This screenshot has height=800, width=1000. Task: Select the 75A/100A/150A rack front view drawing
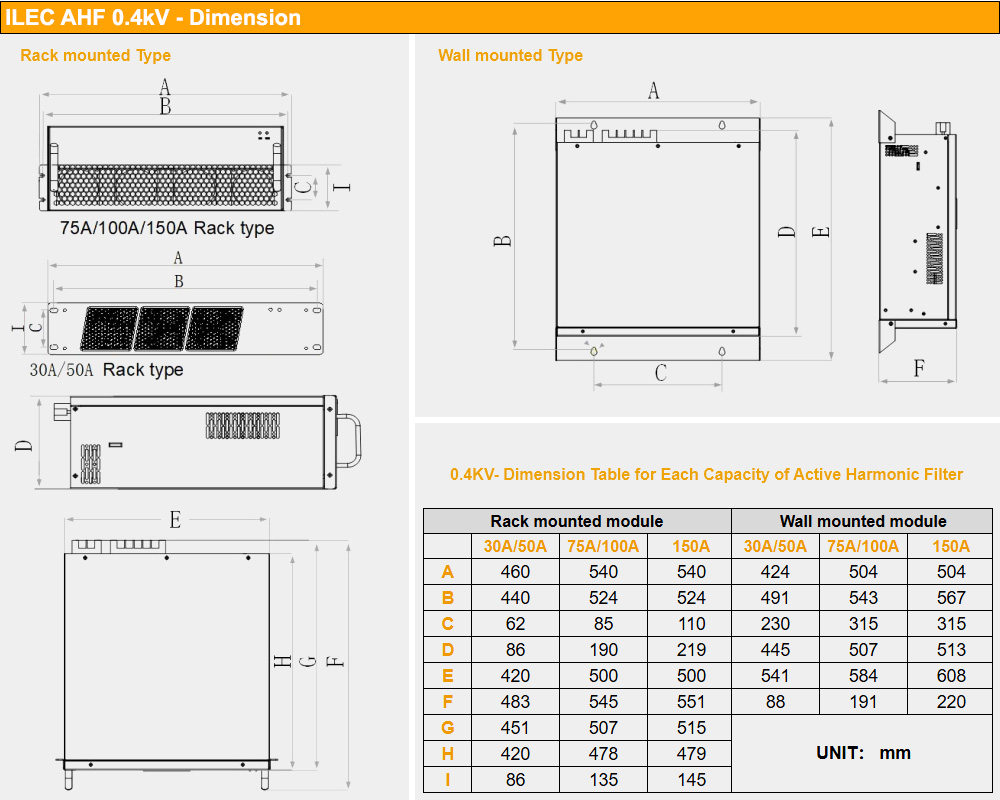[166, 168]
